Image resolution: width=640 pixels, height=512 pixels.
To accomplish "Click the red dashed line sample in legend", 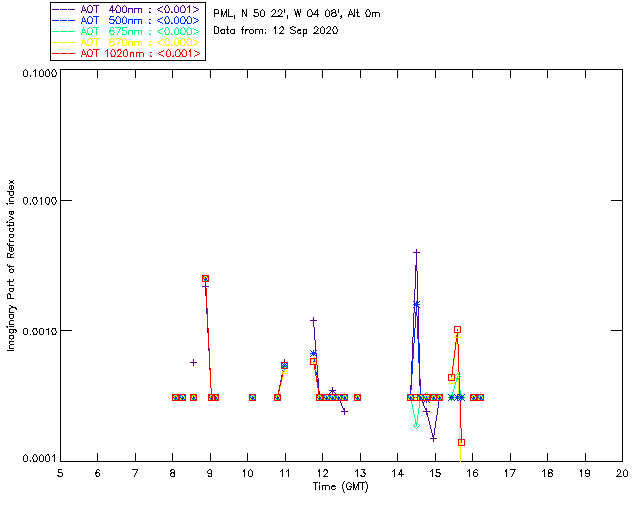I will 64,53.
